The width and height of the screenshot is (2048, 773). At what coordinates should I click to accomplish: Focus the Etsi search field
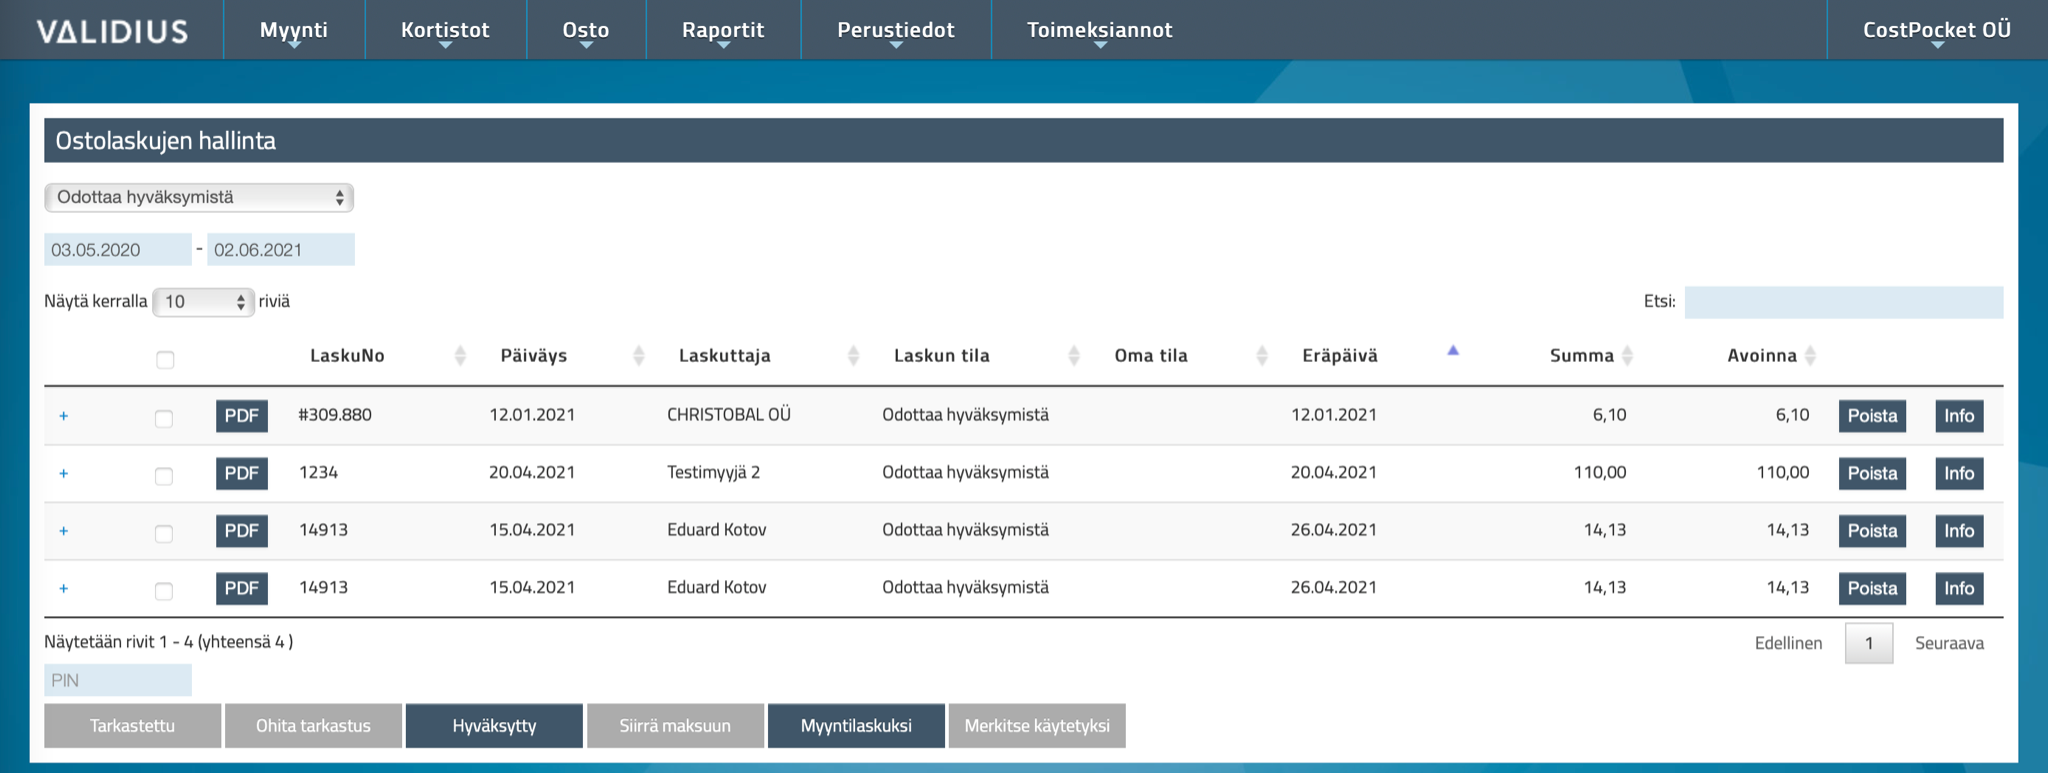[1844, 302]
